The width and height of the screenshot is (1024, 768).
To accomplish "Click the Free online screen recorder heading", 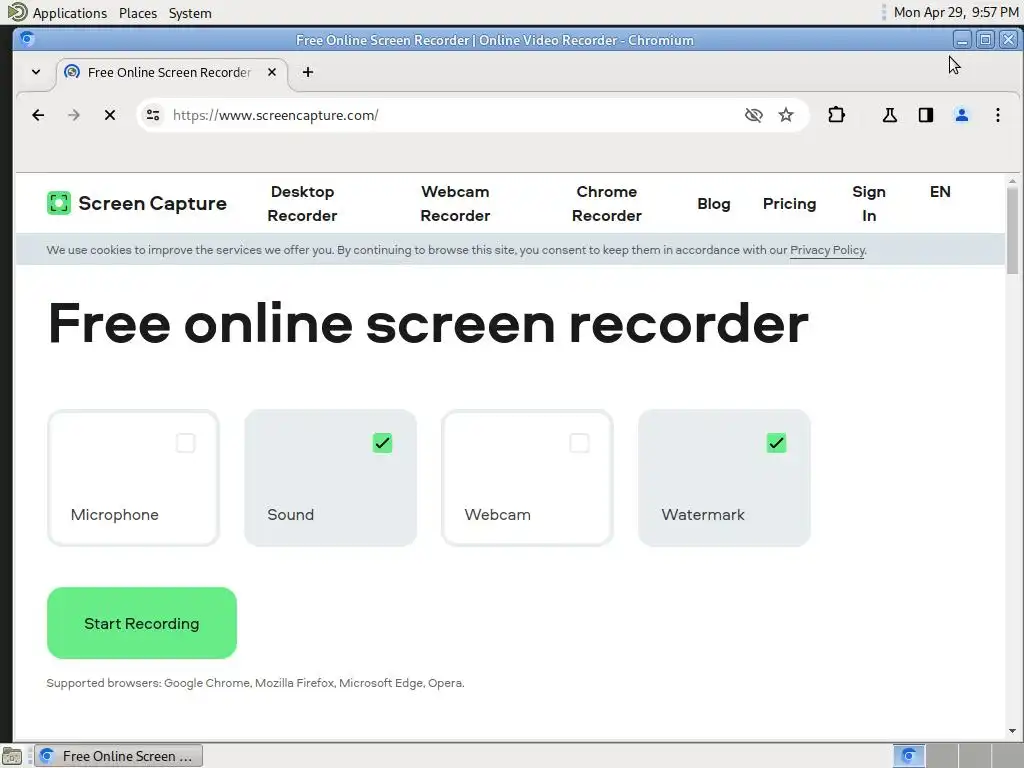I will pyautogui.click(x=428, y=324).
